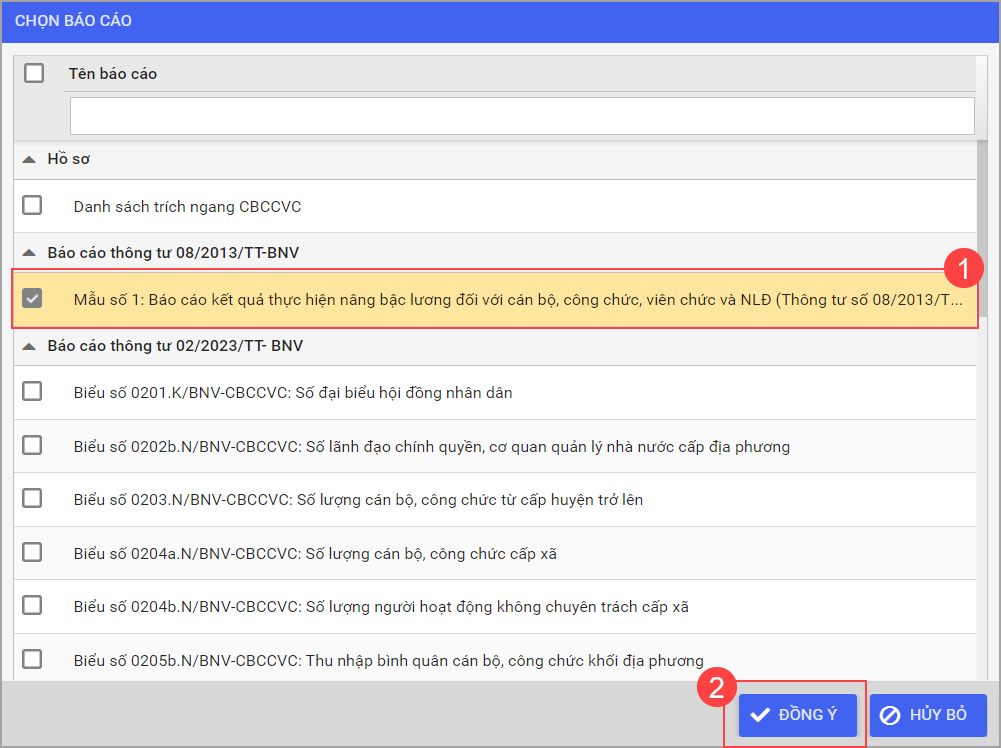Uncheck the Mẫu số 1 report checkbox

(x=33, y=298)
